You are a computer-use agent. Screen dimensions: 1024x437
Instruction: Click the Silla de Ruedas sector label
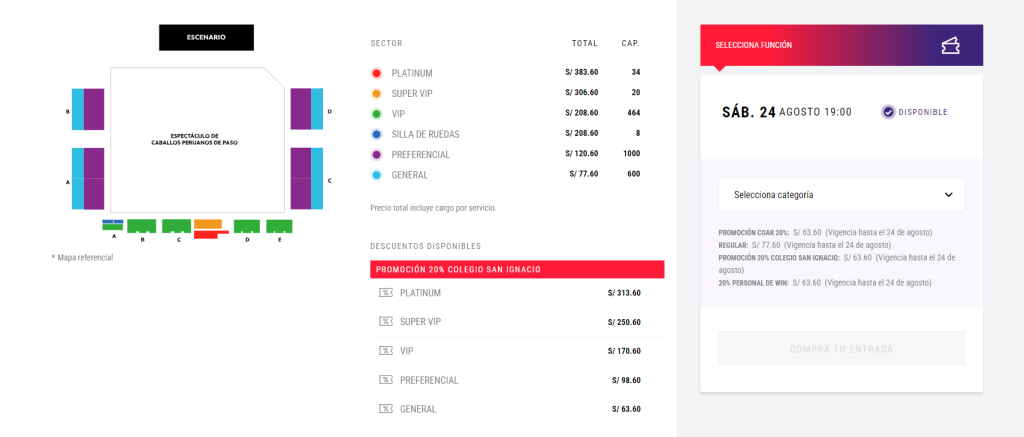coord(425,134)
